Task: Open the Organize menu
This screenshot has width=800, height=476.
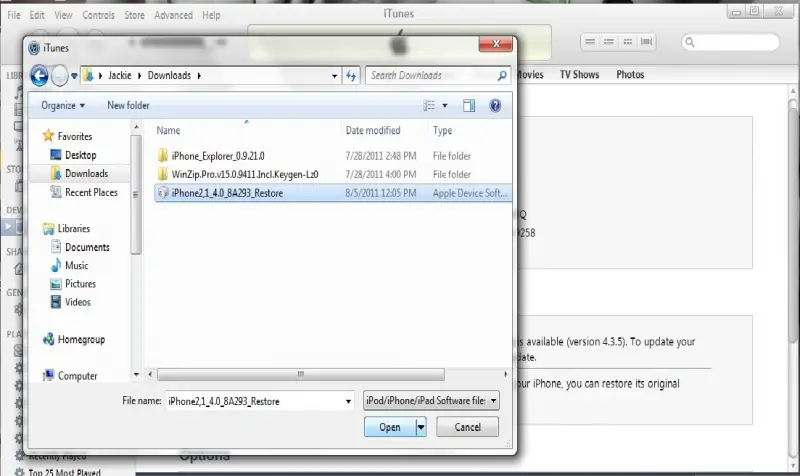Action: tap(63, 106)
